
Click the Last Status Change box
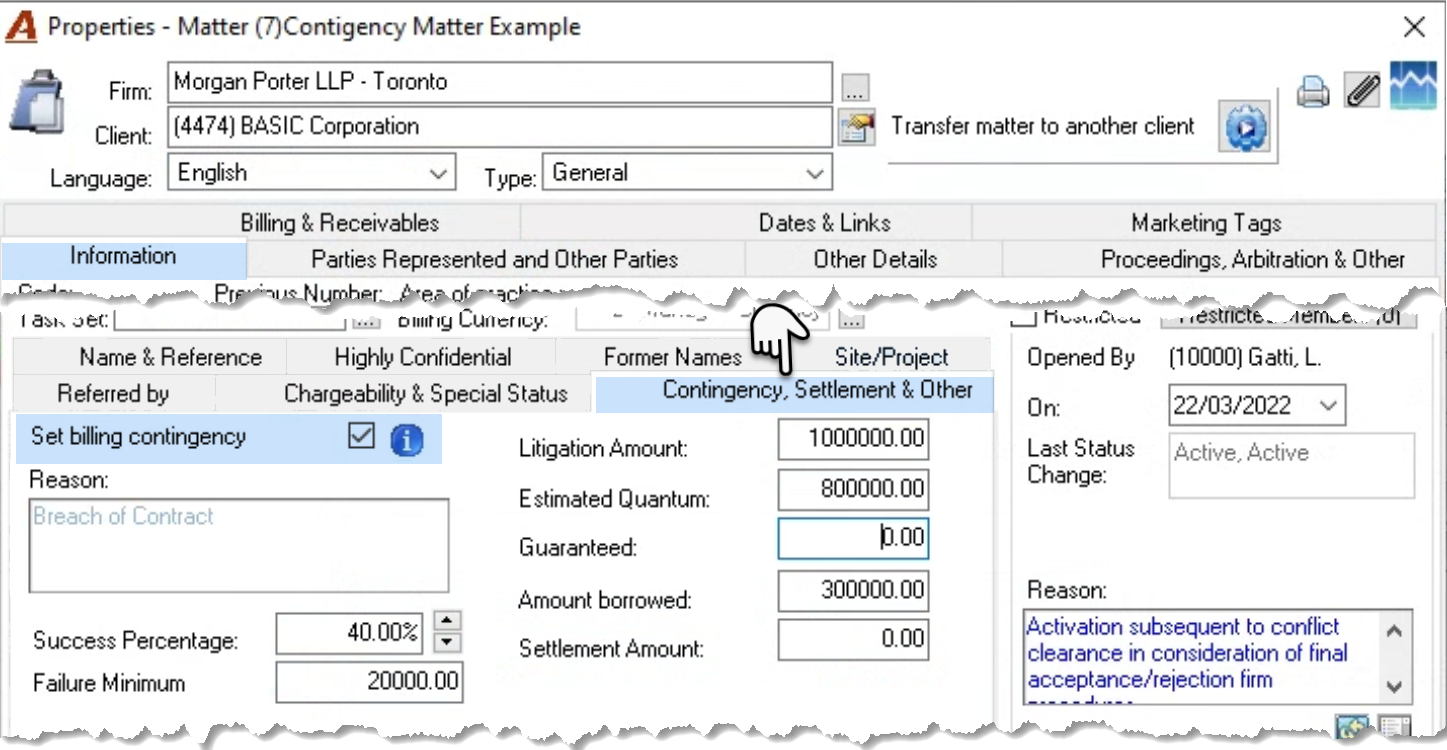coord(1292,465)
